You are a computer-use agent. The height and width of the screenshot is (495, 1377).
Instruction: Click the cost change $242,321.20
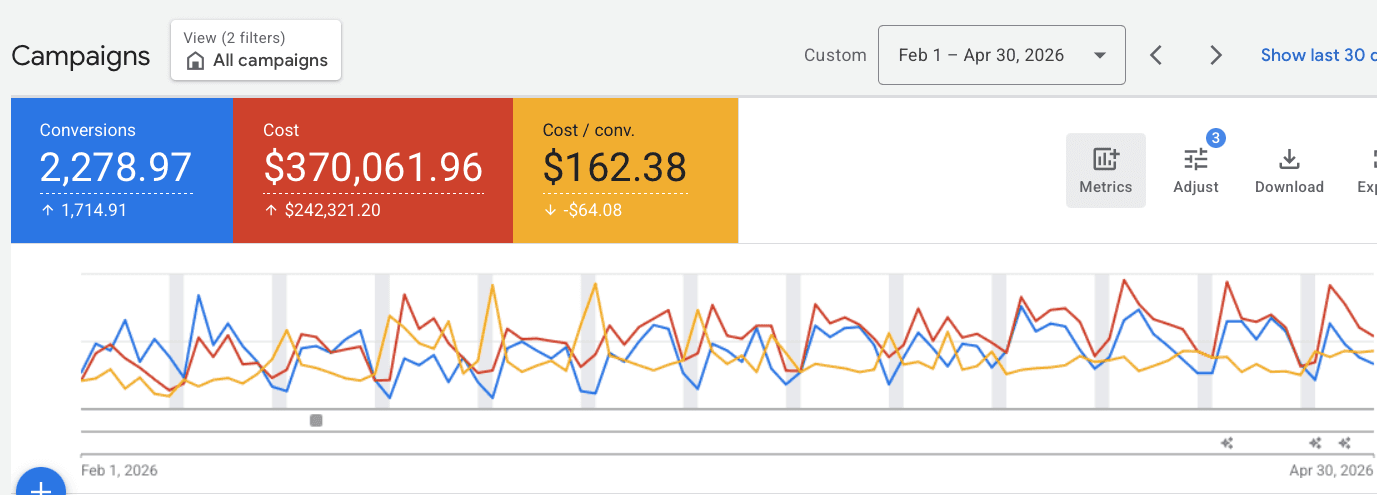click(332, 210)
